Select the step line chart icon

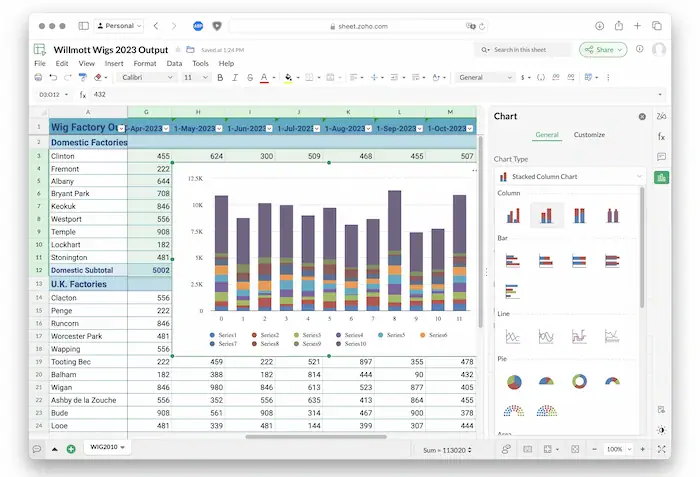point(579,336)
